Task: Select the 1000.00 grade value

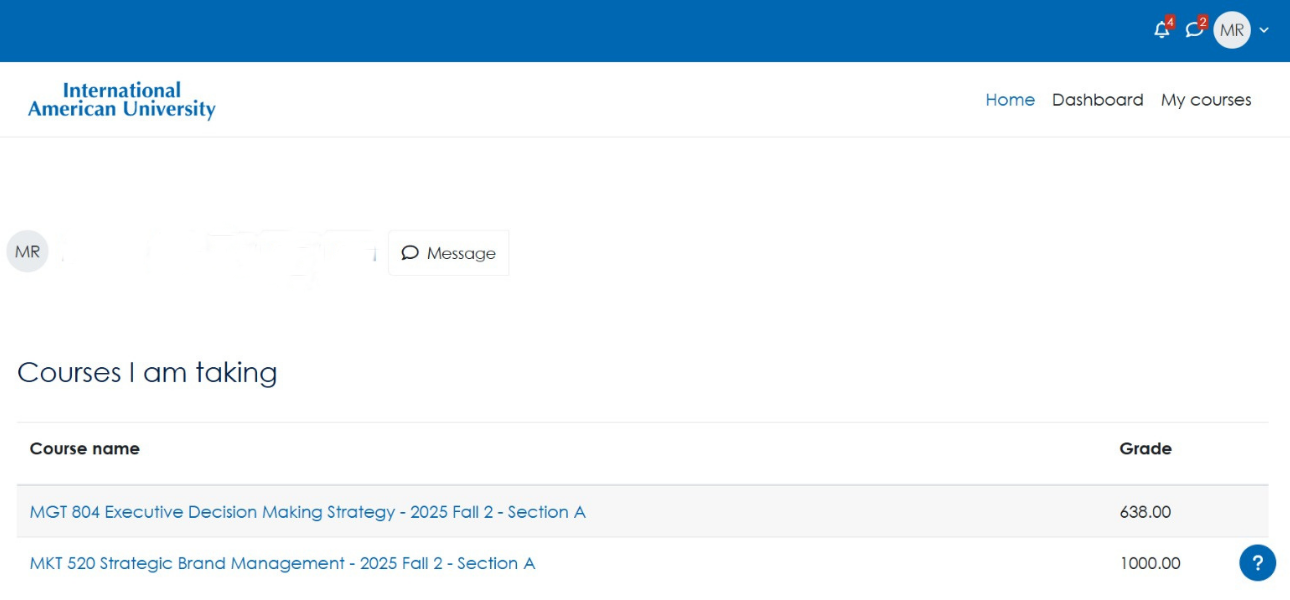Action: point(1150,563)
